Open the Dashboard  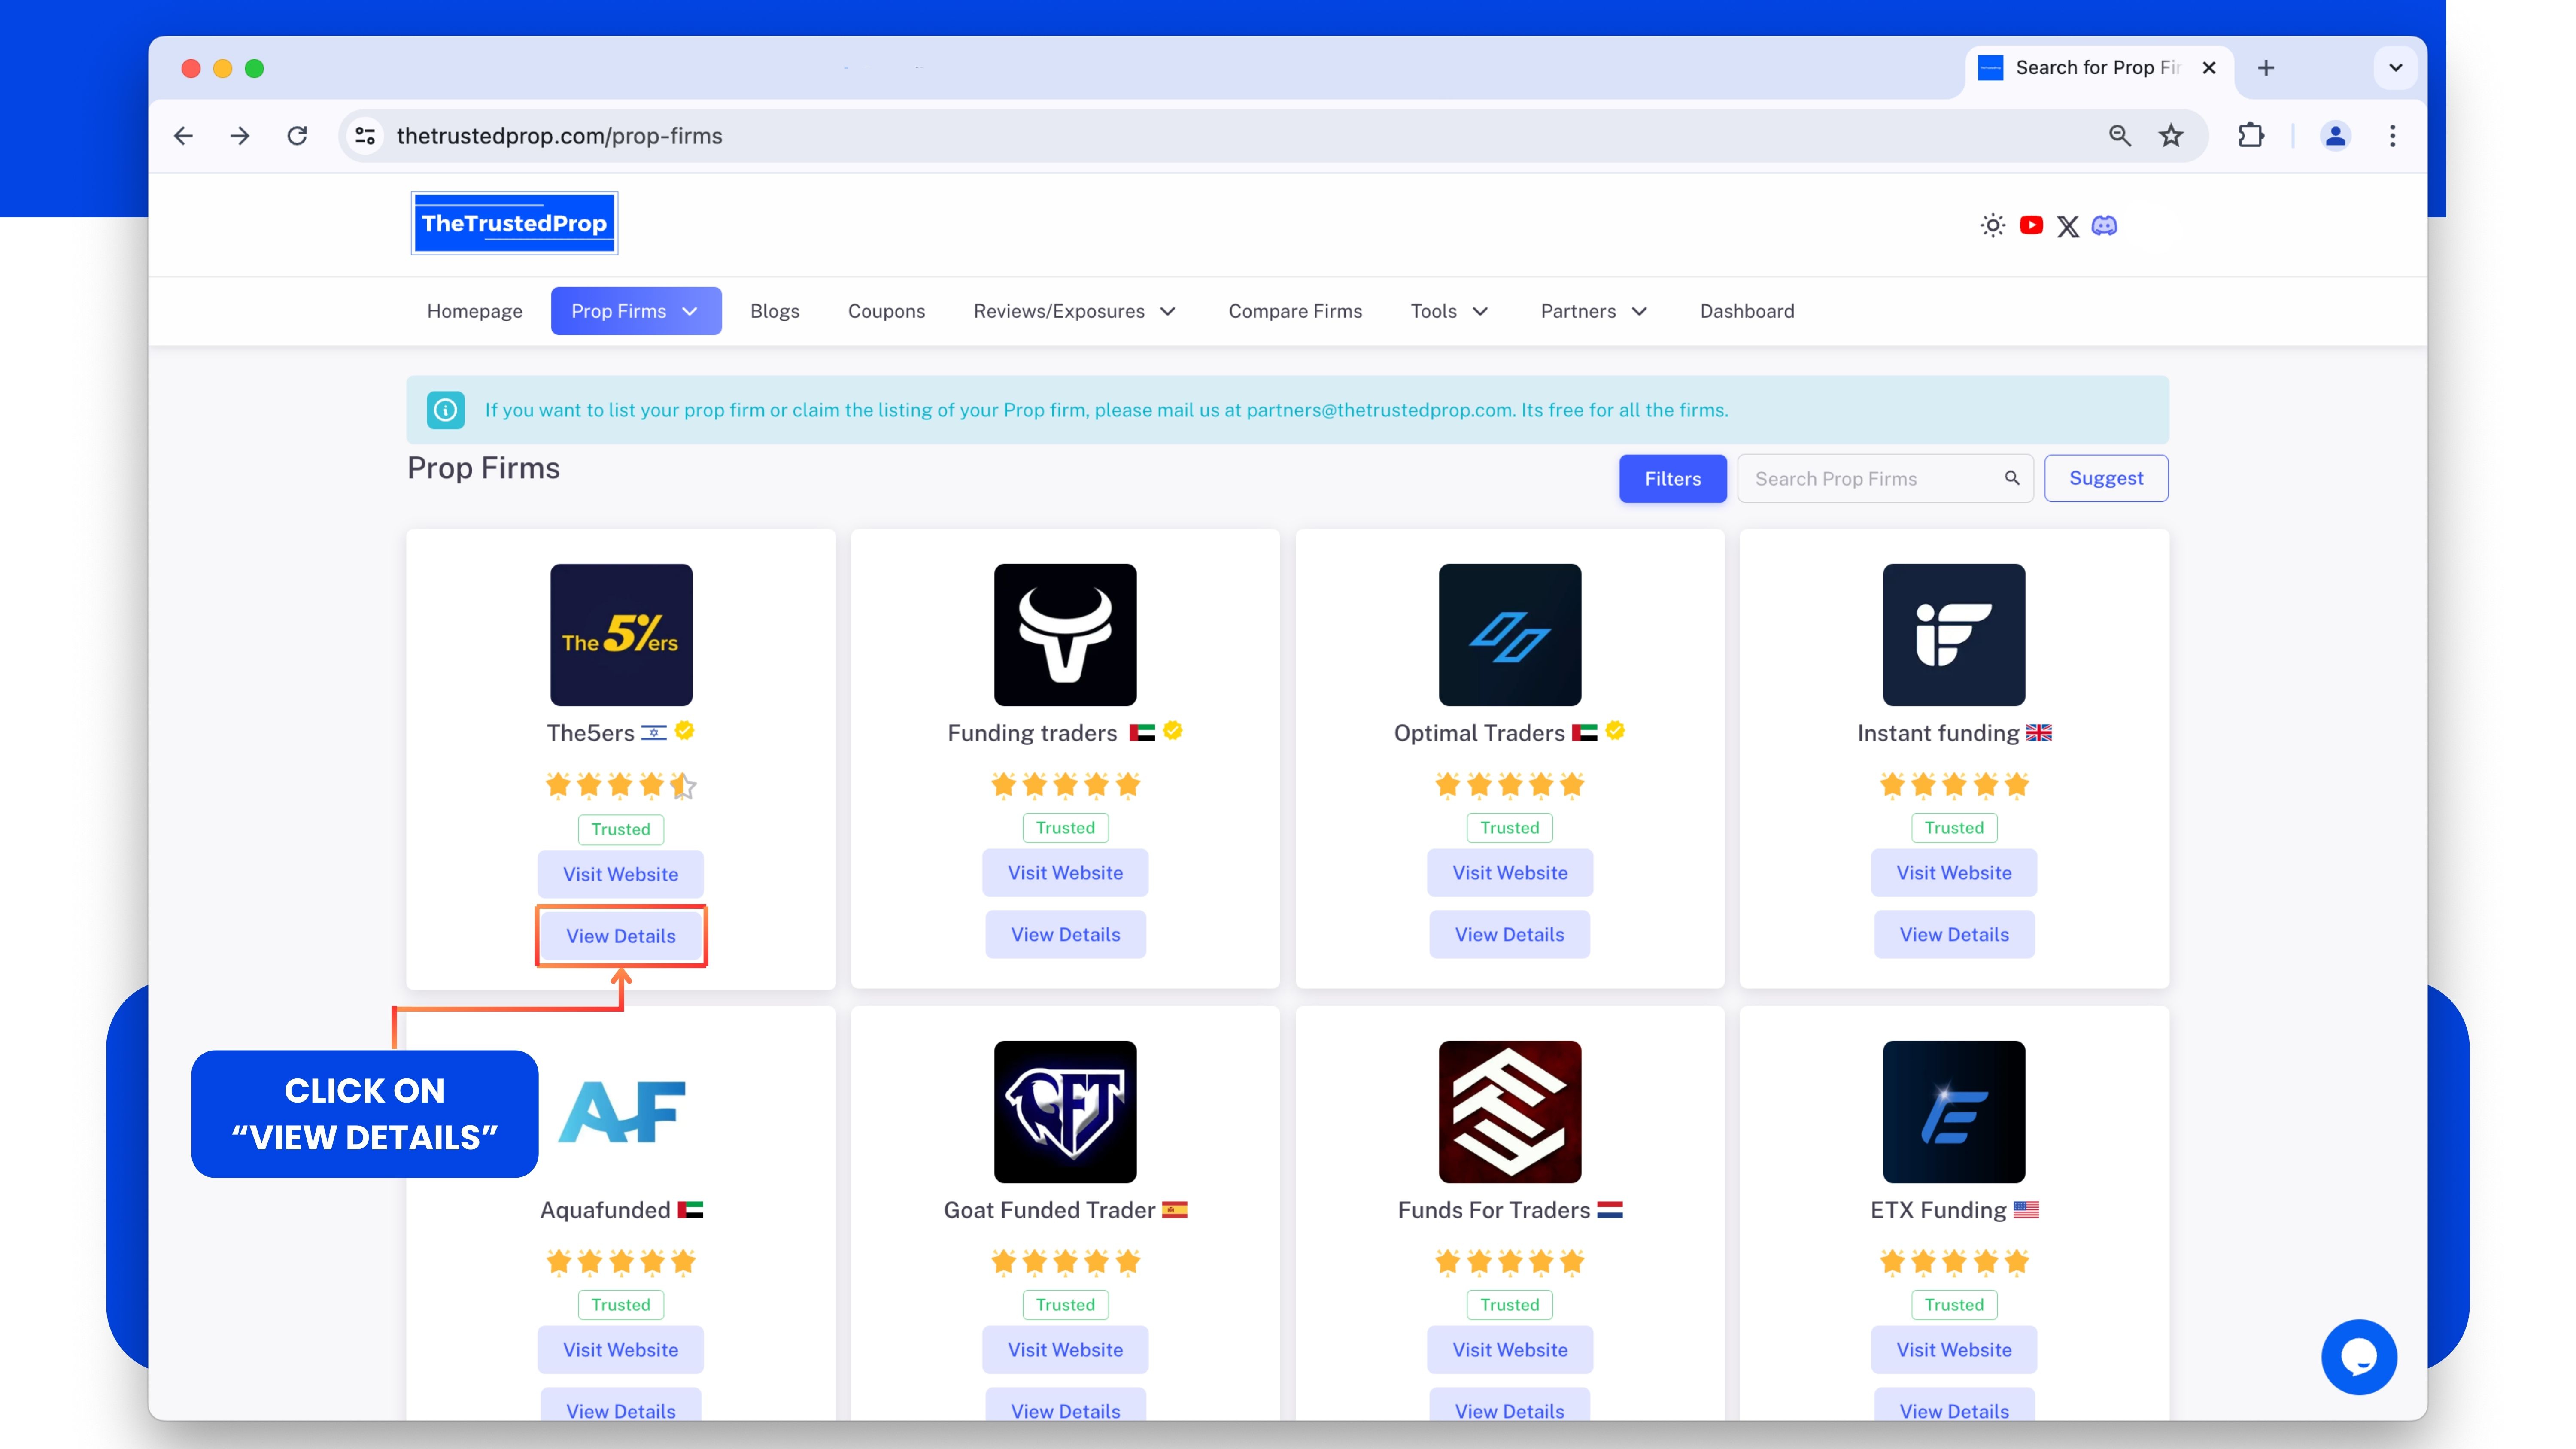pos(1747,311)
